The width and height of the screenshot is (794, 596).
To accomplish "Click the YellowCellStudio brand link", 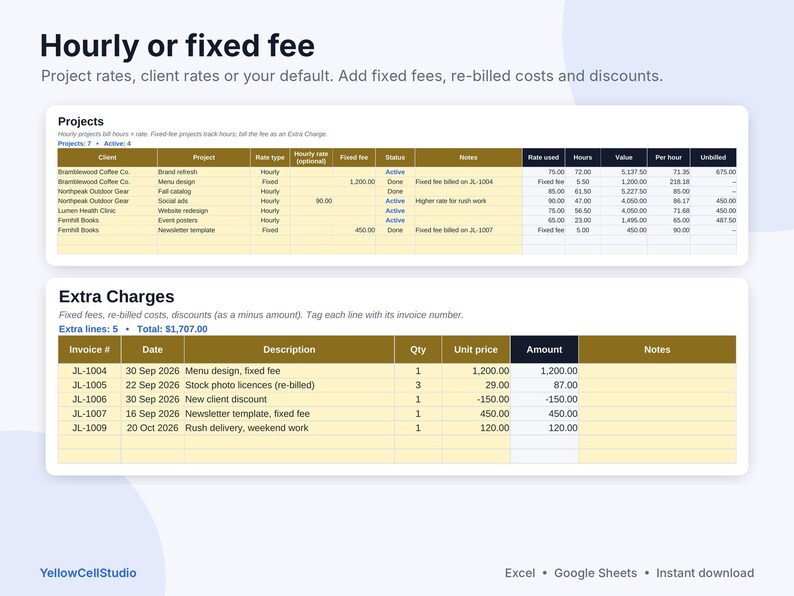I will tap(88, 573).
